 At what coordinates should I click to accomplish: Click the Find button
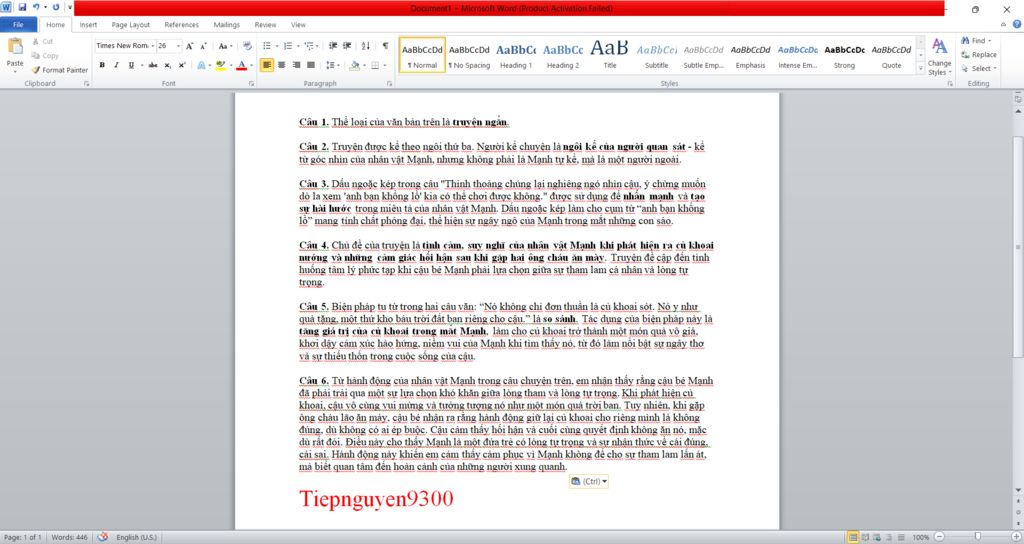976,40
